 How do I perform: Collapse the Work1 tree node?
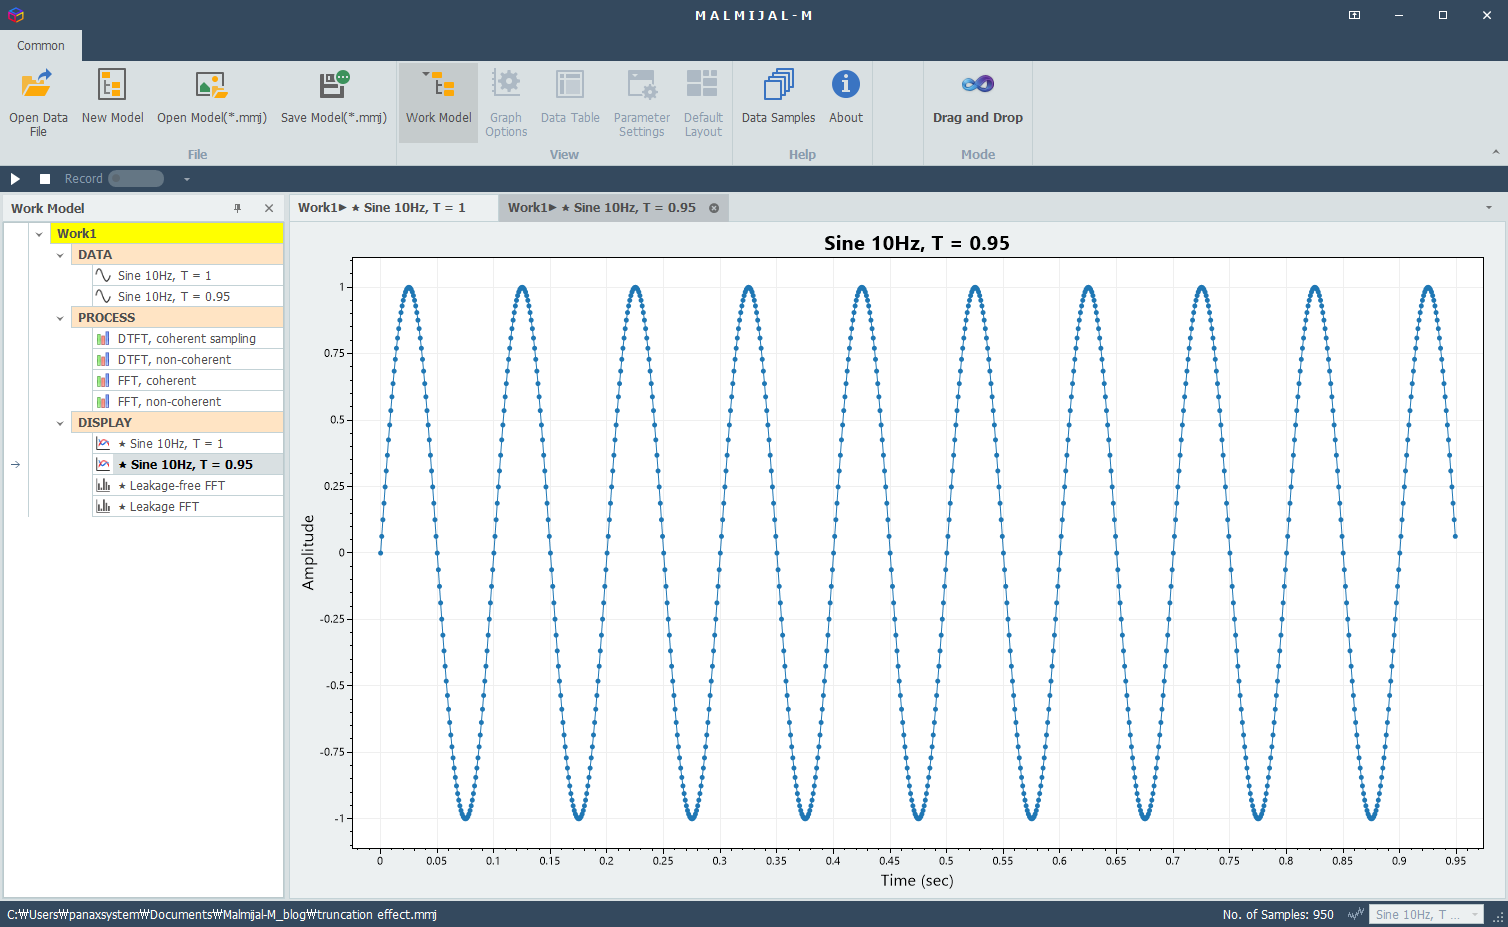[x=39, y=234]
